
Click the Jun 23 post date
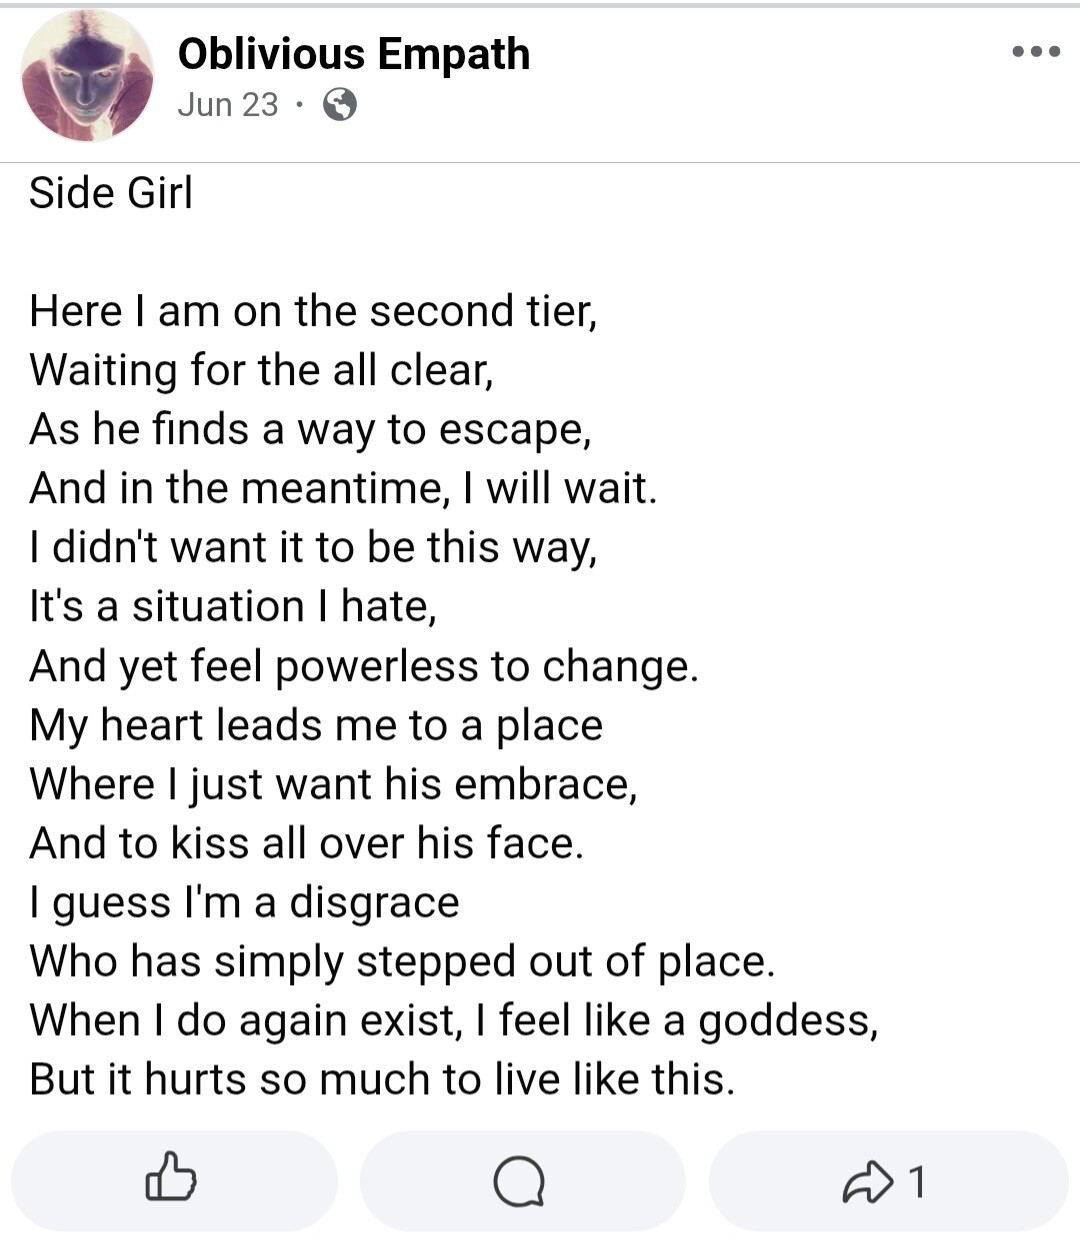228,104
